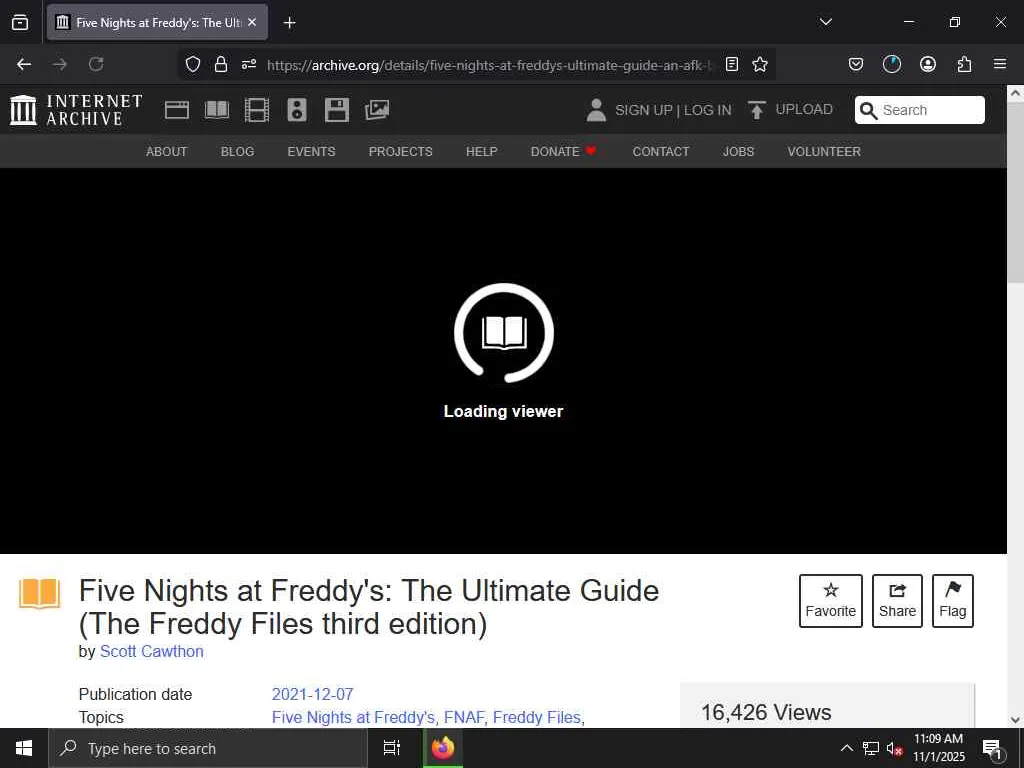Click the orange book item-type icon
1024x768 pixels.
40,594
